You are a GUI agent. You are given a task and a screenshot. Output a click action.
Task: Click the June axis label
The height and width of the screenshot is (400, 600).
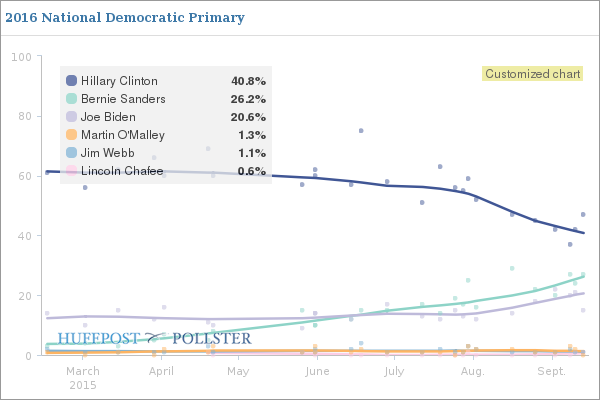(x=316, y=371)
